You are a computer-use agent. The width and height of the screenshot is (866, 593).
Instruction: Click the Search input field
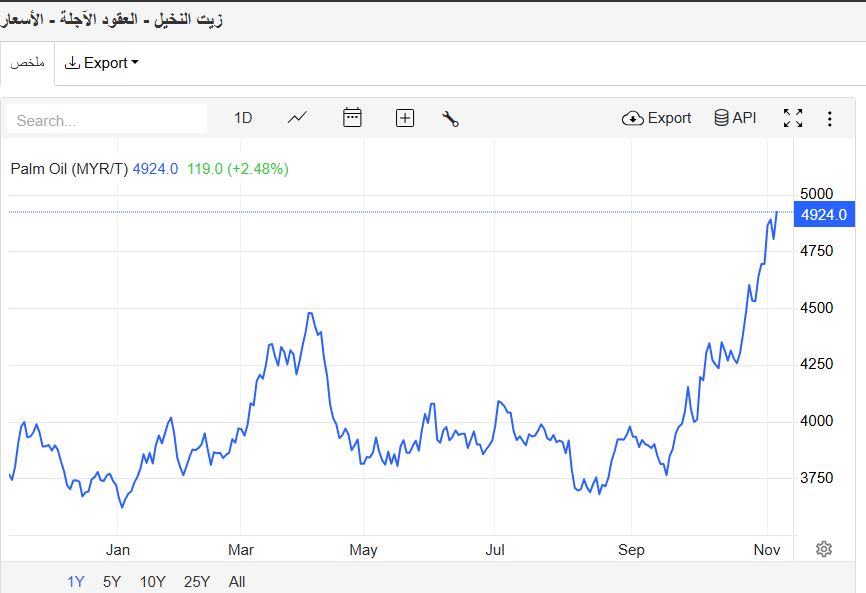107,120
